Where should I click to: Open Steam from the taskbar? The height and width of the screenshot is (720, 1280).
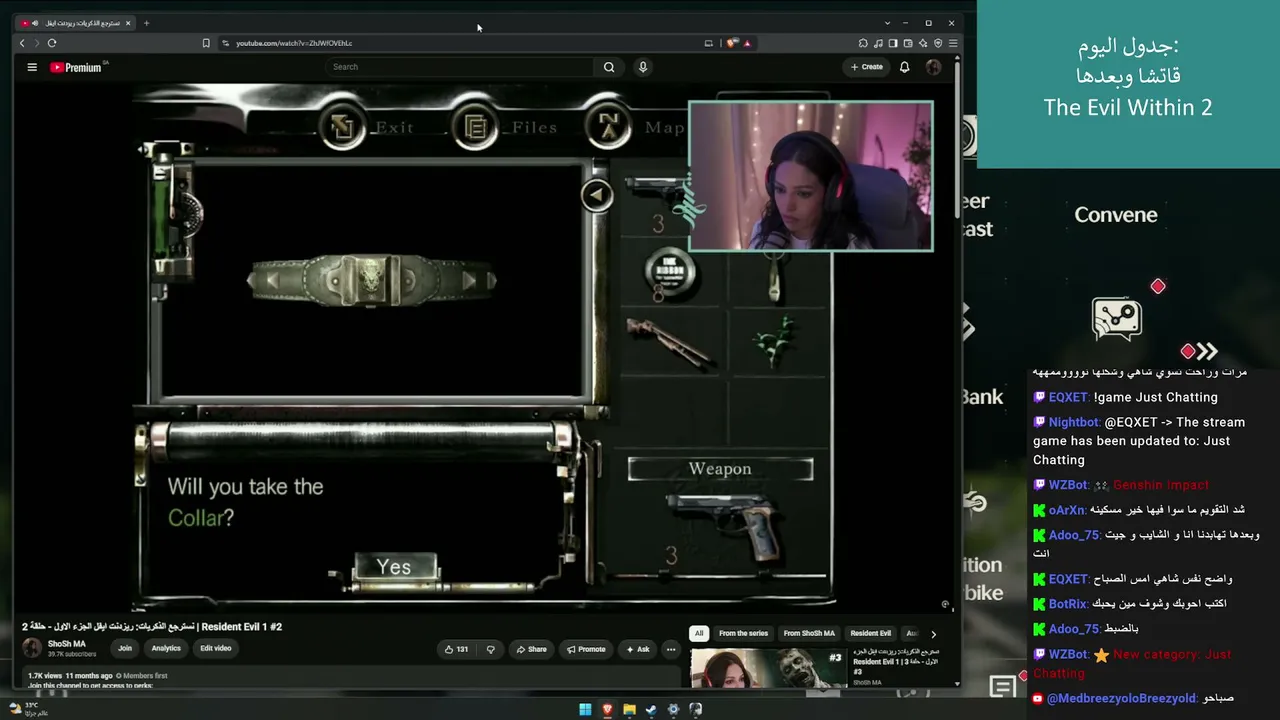pyautogui.click(x=651, y=710)
